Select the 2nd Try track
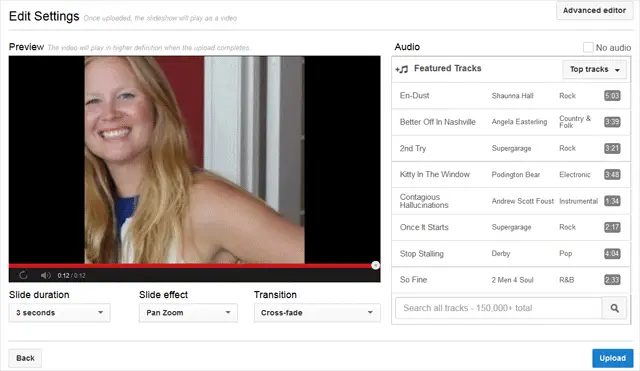The width and height of the screenshot is (640, 371). pyautogui.click(x=511, y=149)
